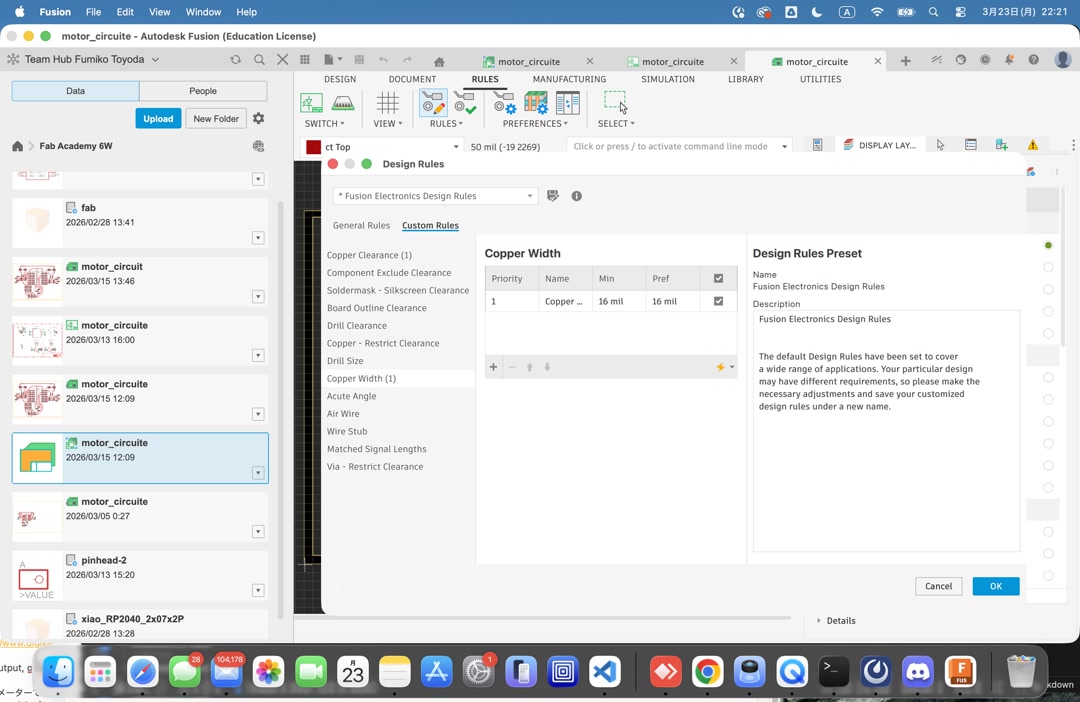Switch to the General Rules tab

pyautogui.click(x=361, y=225)
